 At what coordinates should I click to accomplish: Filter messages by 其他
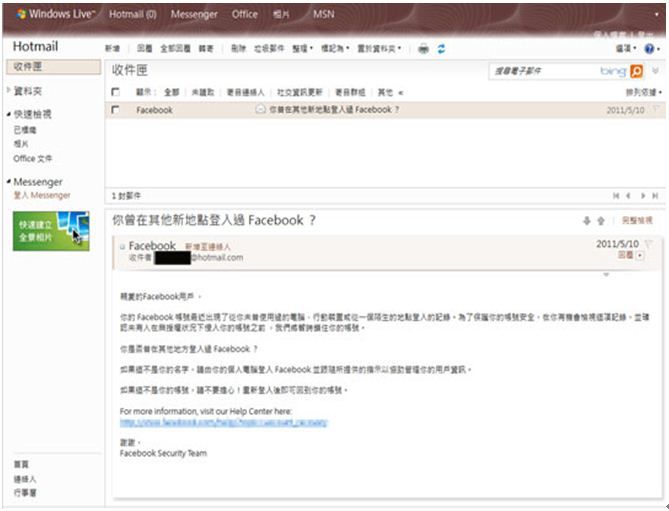[385, 92]
